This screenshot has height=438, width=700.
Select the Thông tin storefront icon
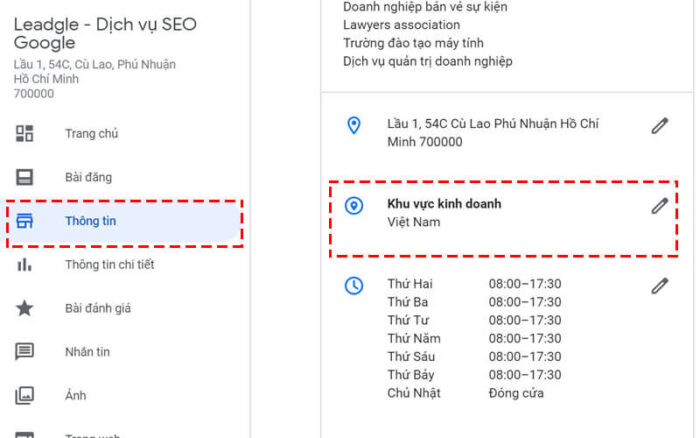(x=25, y=221)
